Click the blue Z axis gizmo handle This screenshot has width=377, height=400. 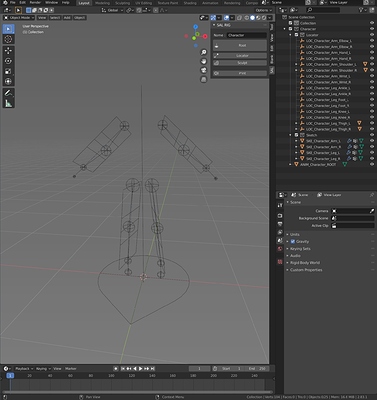coord(196,27)
